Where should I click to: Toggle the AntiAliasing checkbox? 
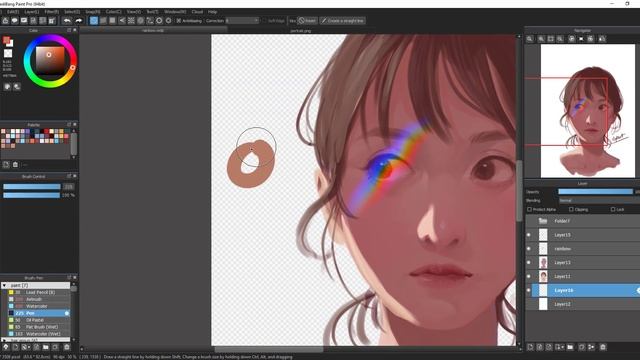click(x=179, y=20)
